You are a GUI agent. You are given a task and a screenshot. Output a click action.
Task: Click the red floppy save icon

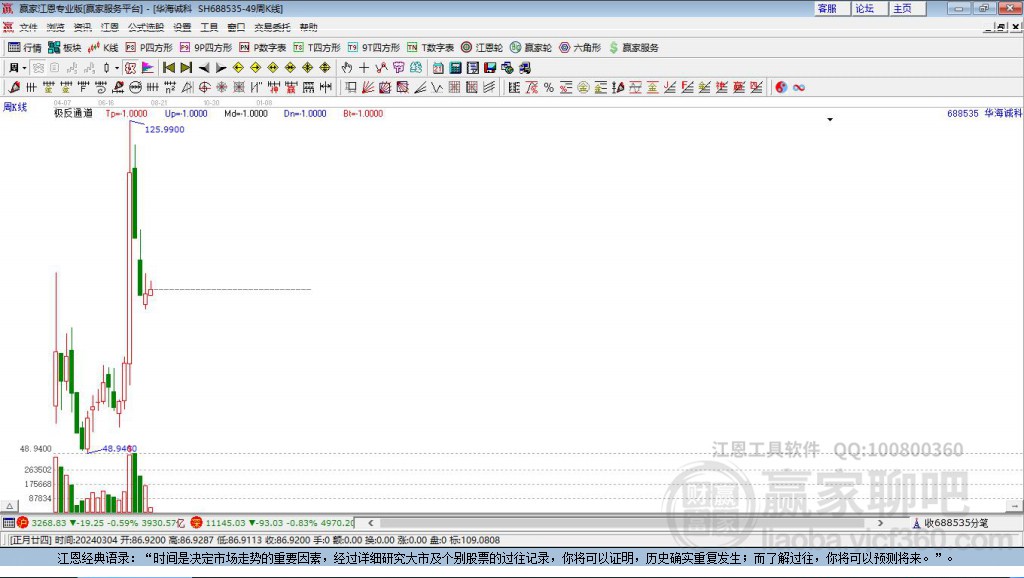[x=490, y=68]
